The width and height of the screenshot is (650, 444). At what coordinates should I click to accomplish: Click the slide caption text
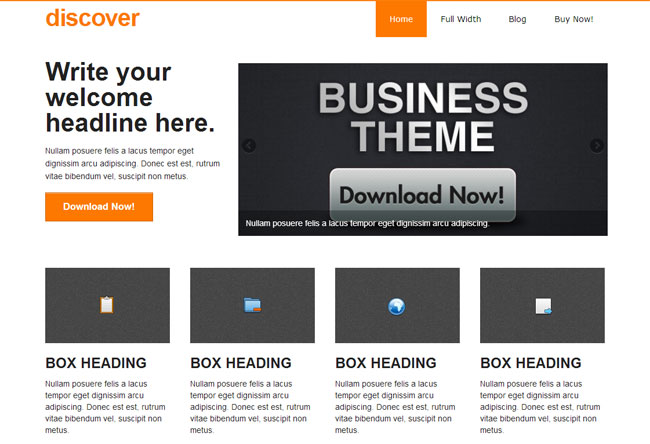(x=367, y=223)
